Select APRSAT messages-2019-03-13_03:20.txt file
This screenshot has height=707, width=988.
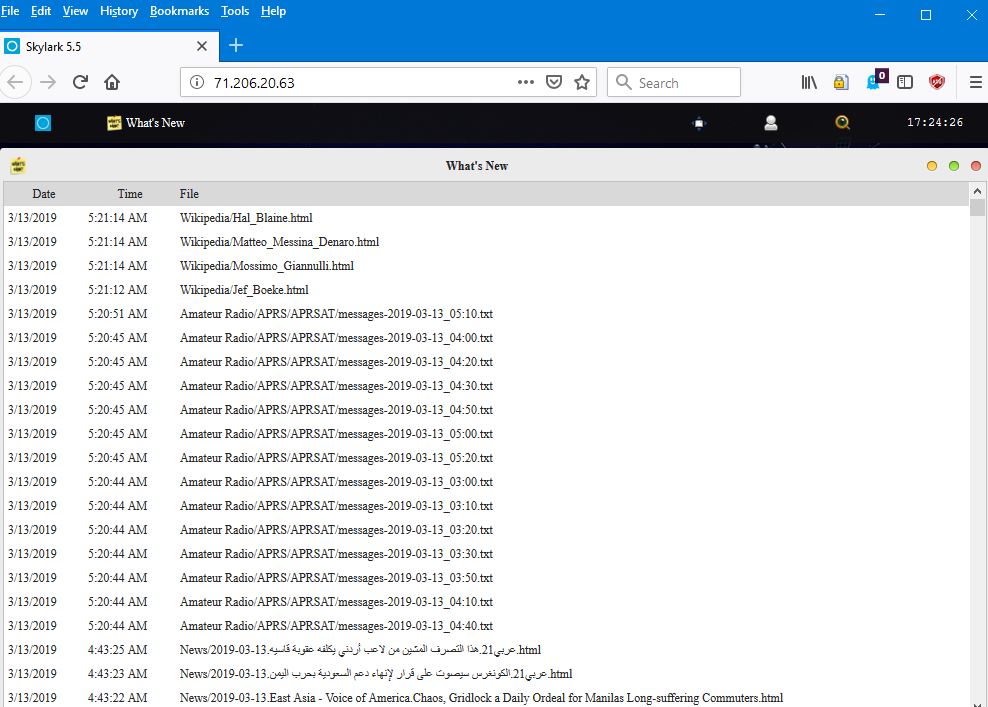coord(336,529)
